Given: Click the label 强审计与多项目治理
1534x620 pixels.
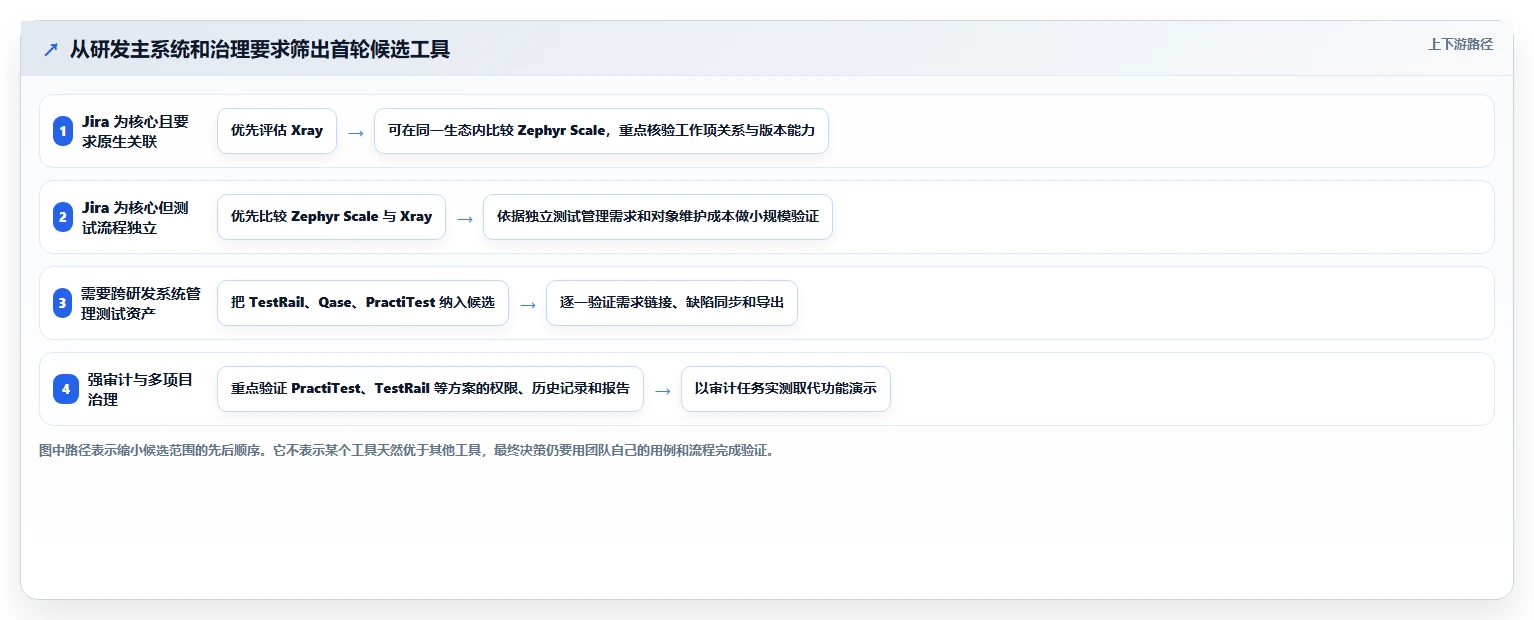Looking at the screenshot, I should pos(140,389).
